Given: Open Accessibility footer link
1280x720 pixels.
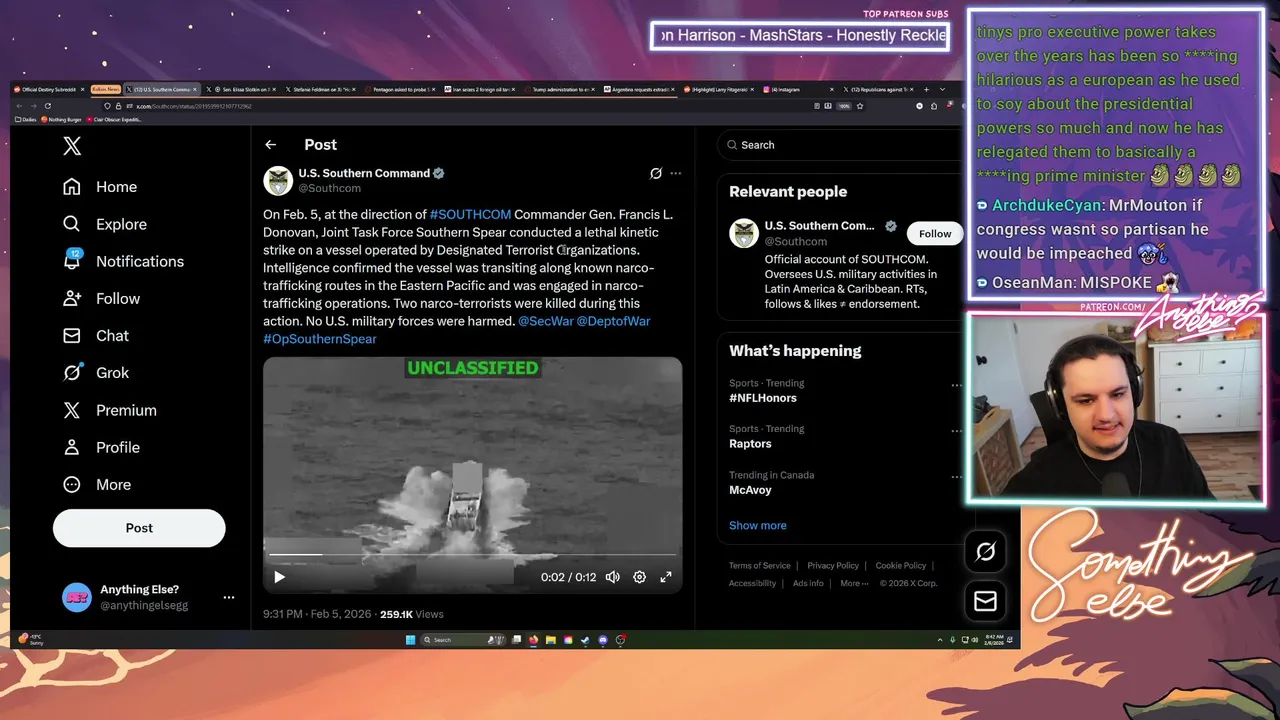Looking at the screenshot, I should point(753,583).
